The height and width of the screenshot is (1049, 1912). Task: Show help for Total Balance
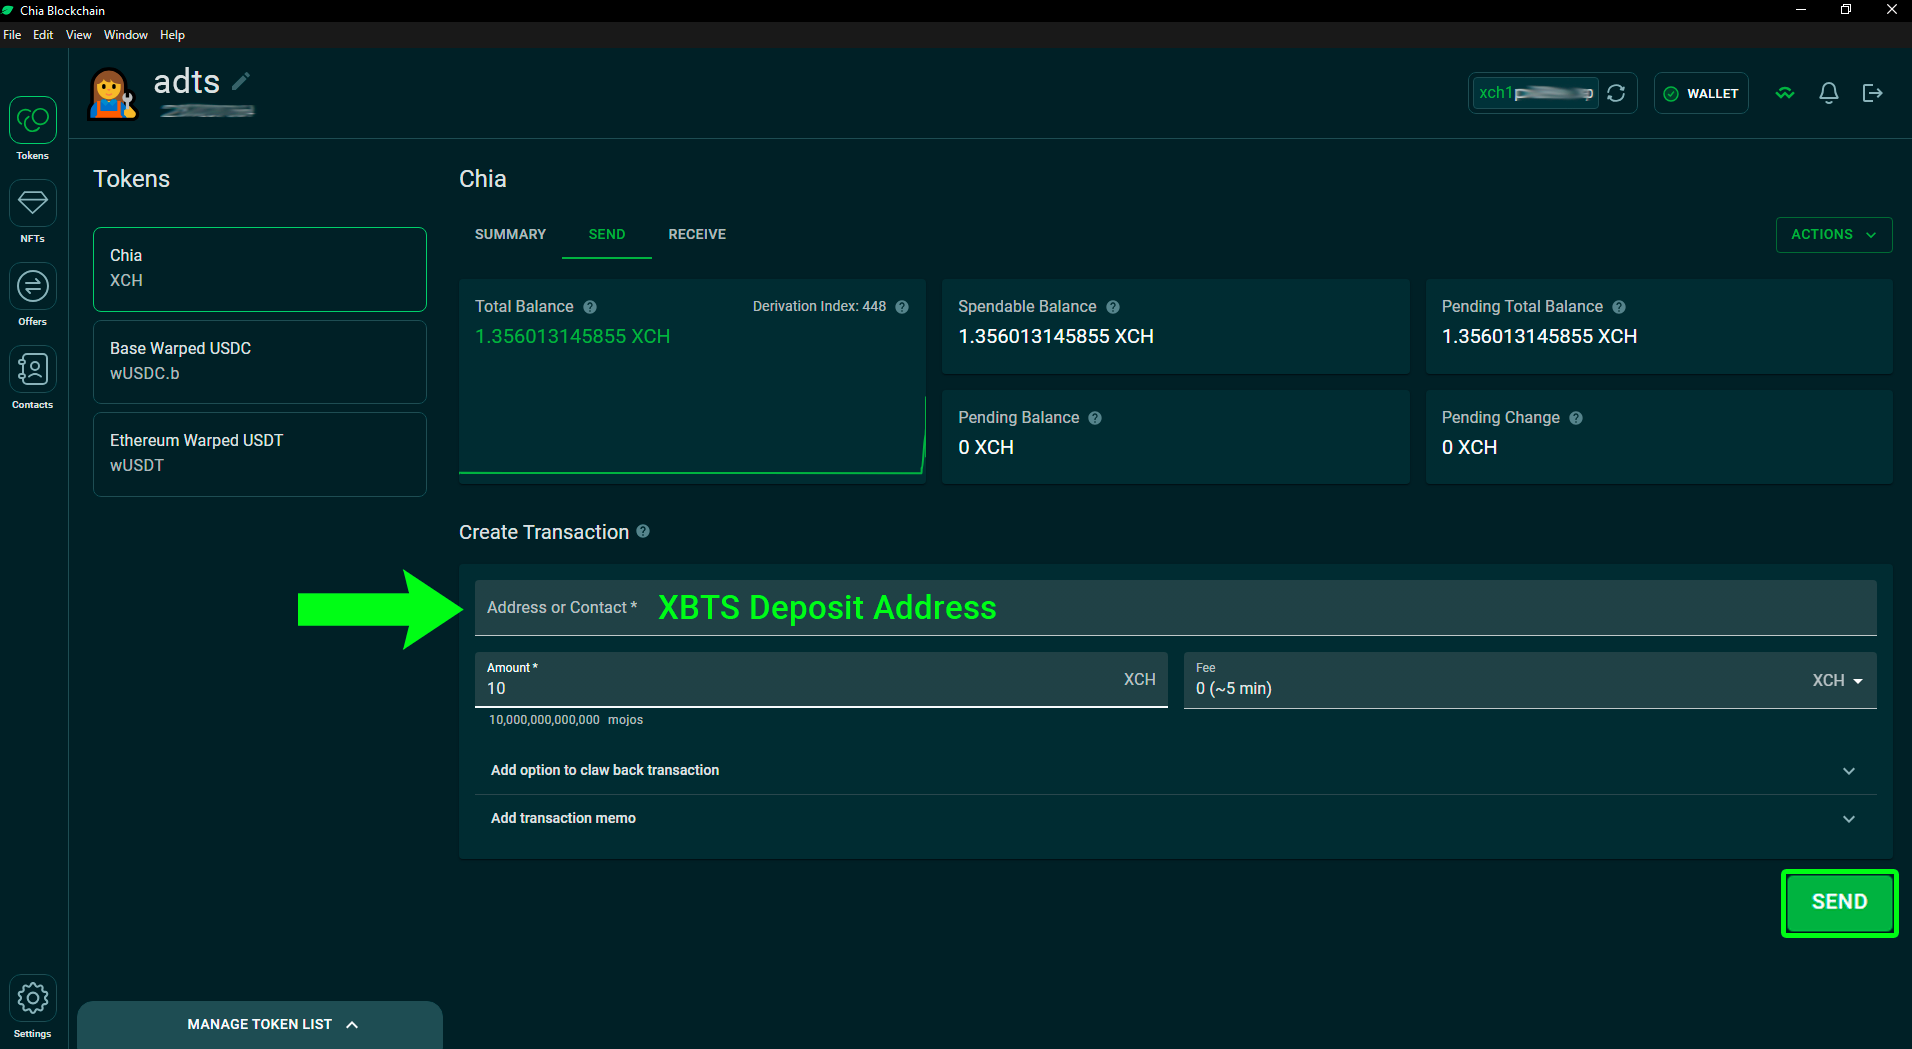[590, 307]
